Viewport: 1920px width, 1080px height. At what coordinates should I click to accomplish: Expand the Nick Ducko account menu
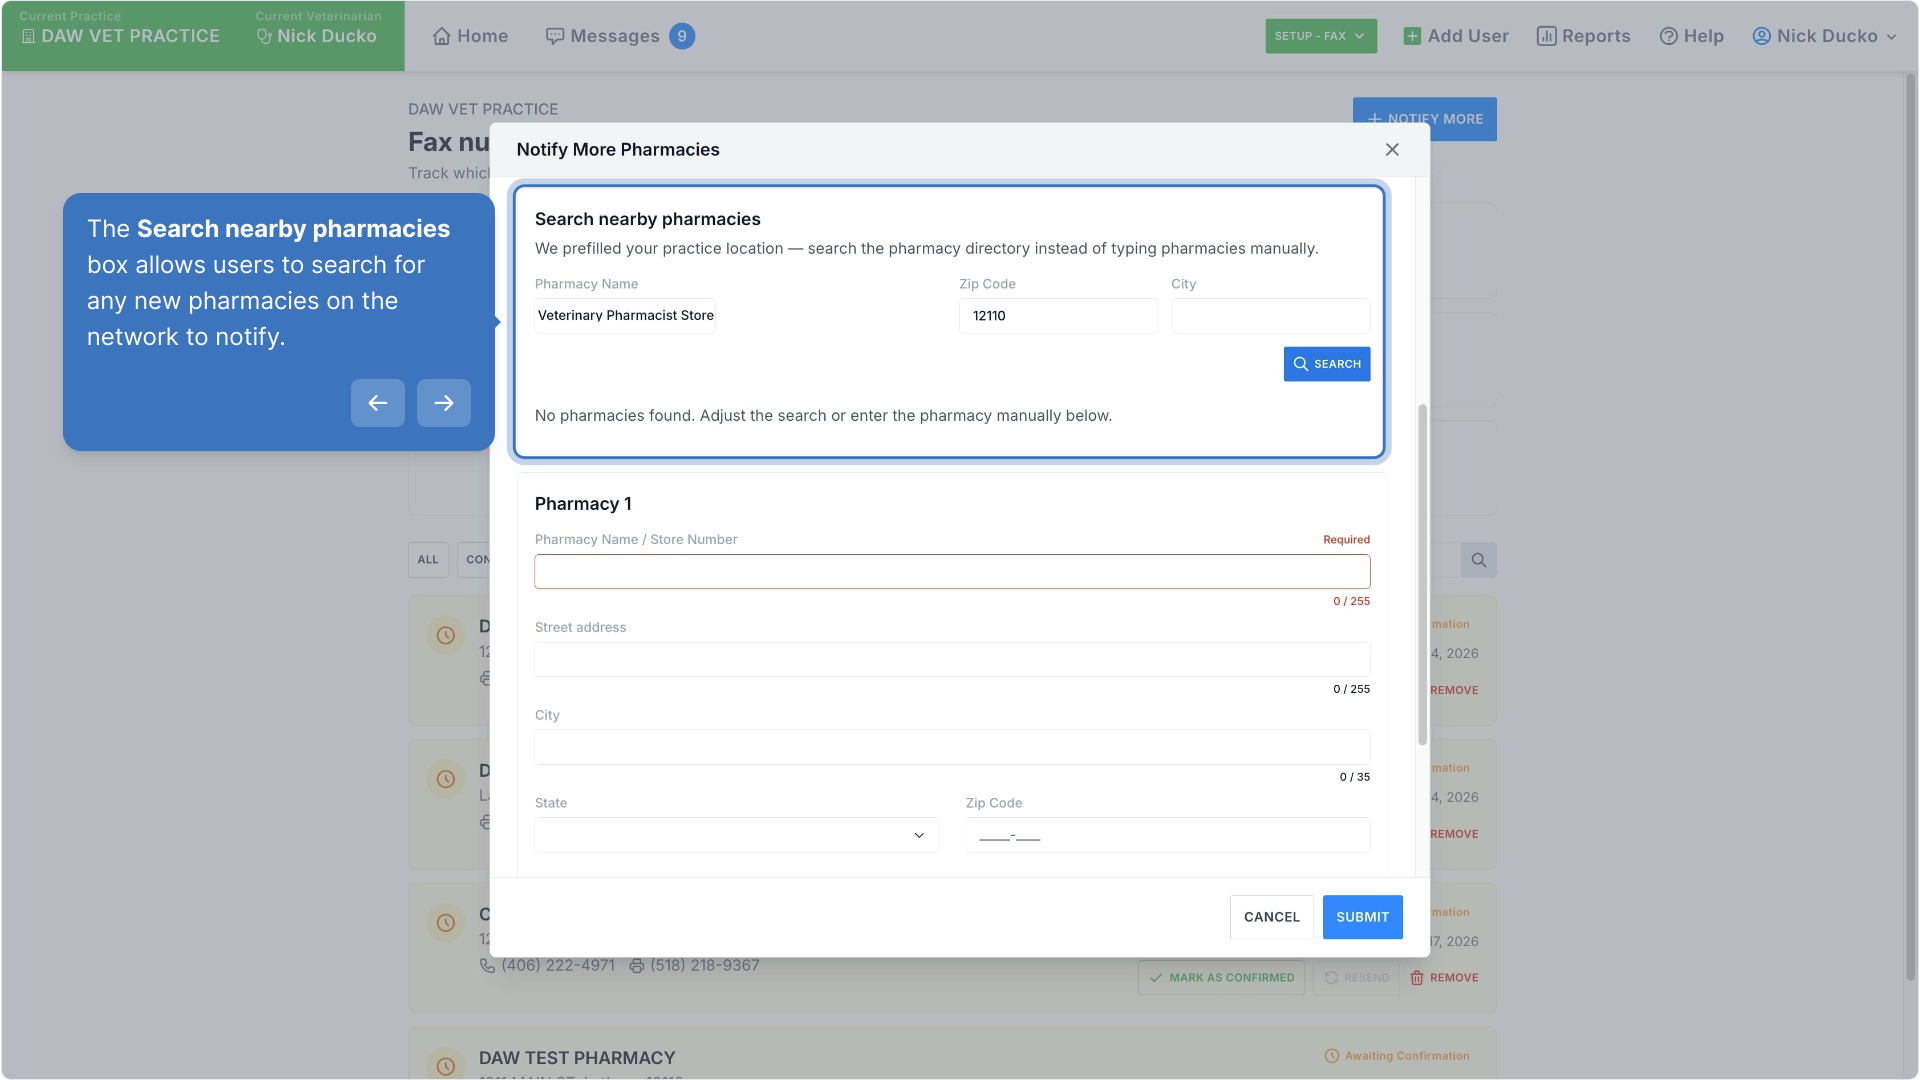(1825, 36)
